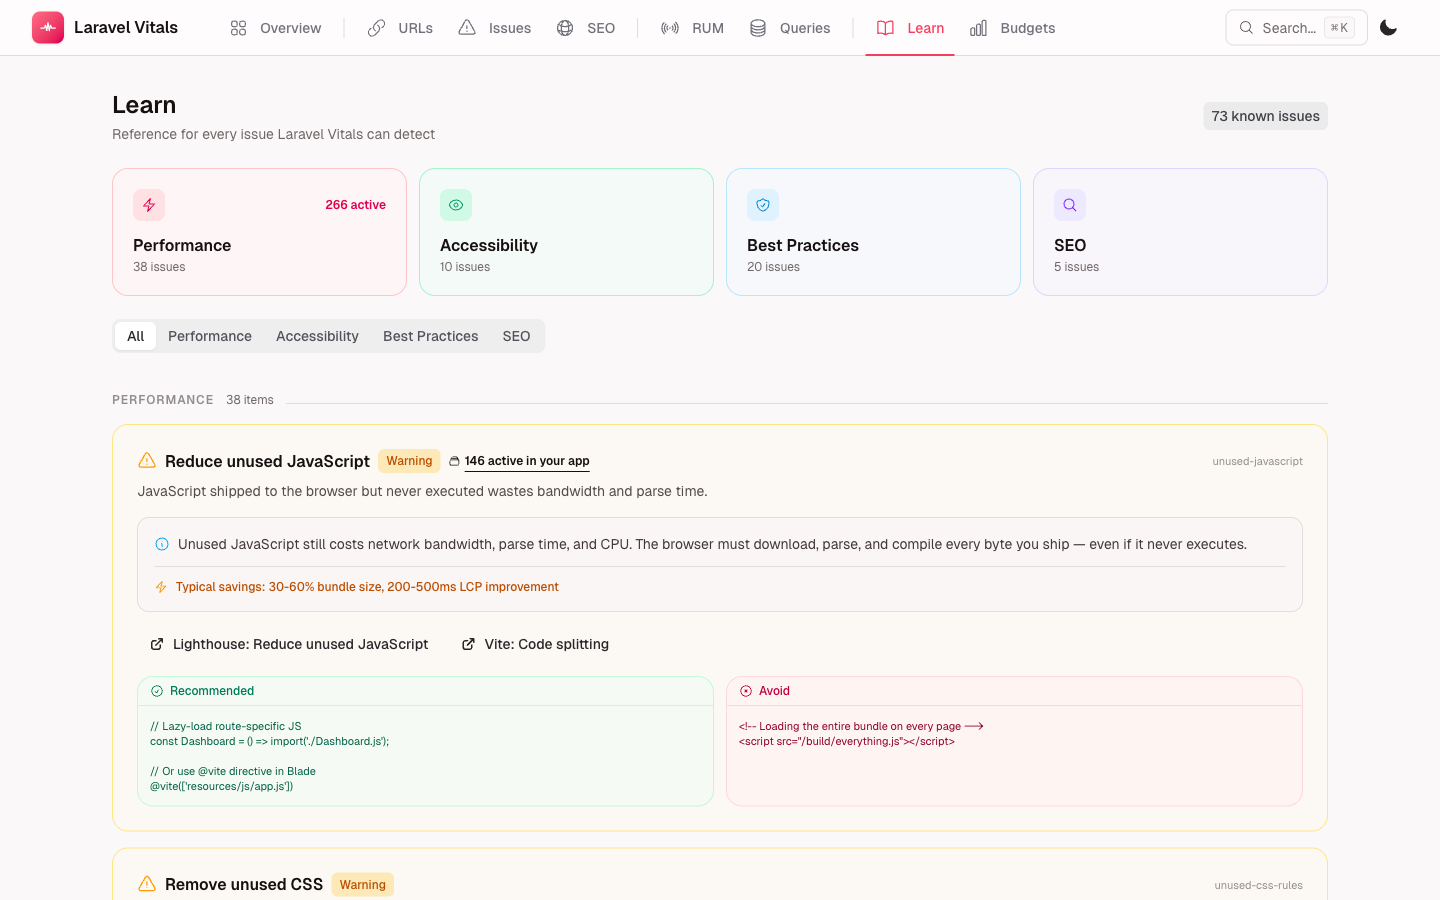
Task: Click the Reduce unused JavaScript heading
Action: click(x=267, y=461)
